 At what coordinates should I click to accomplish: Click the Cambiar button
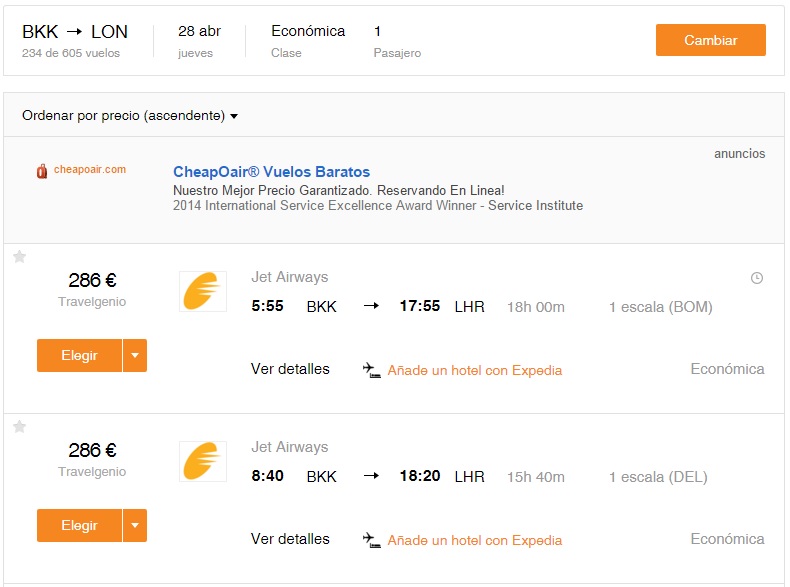pyautogui.click(x=710, y=40)
